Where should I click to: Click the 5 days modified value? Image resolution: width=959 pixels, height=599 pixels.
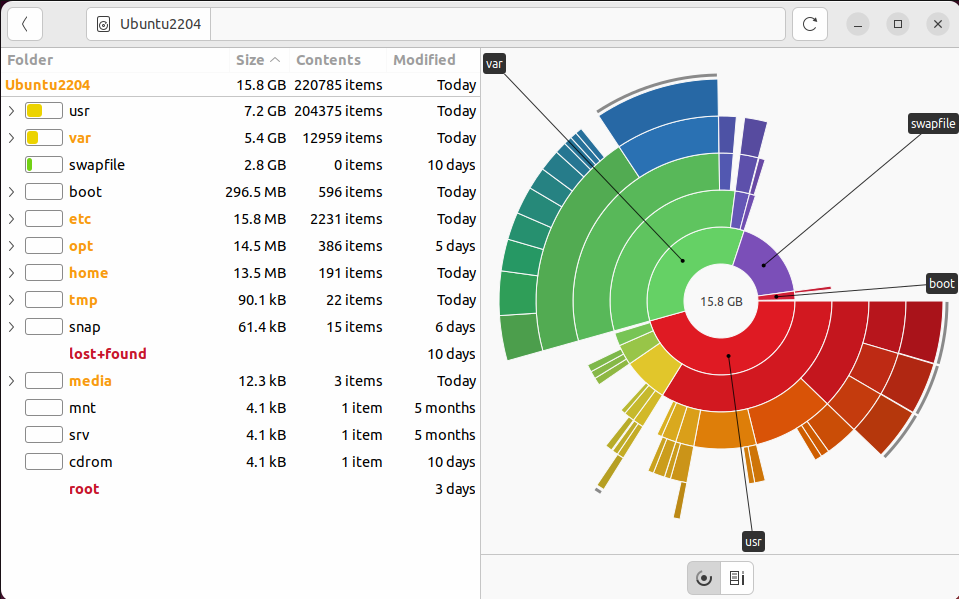(x=455, y=245)
